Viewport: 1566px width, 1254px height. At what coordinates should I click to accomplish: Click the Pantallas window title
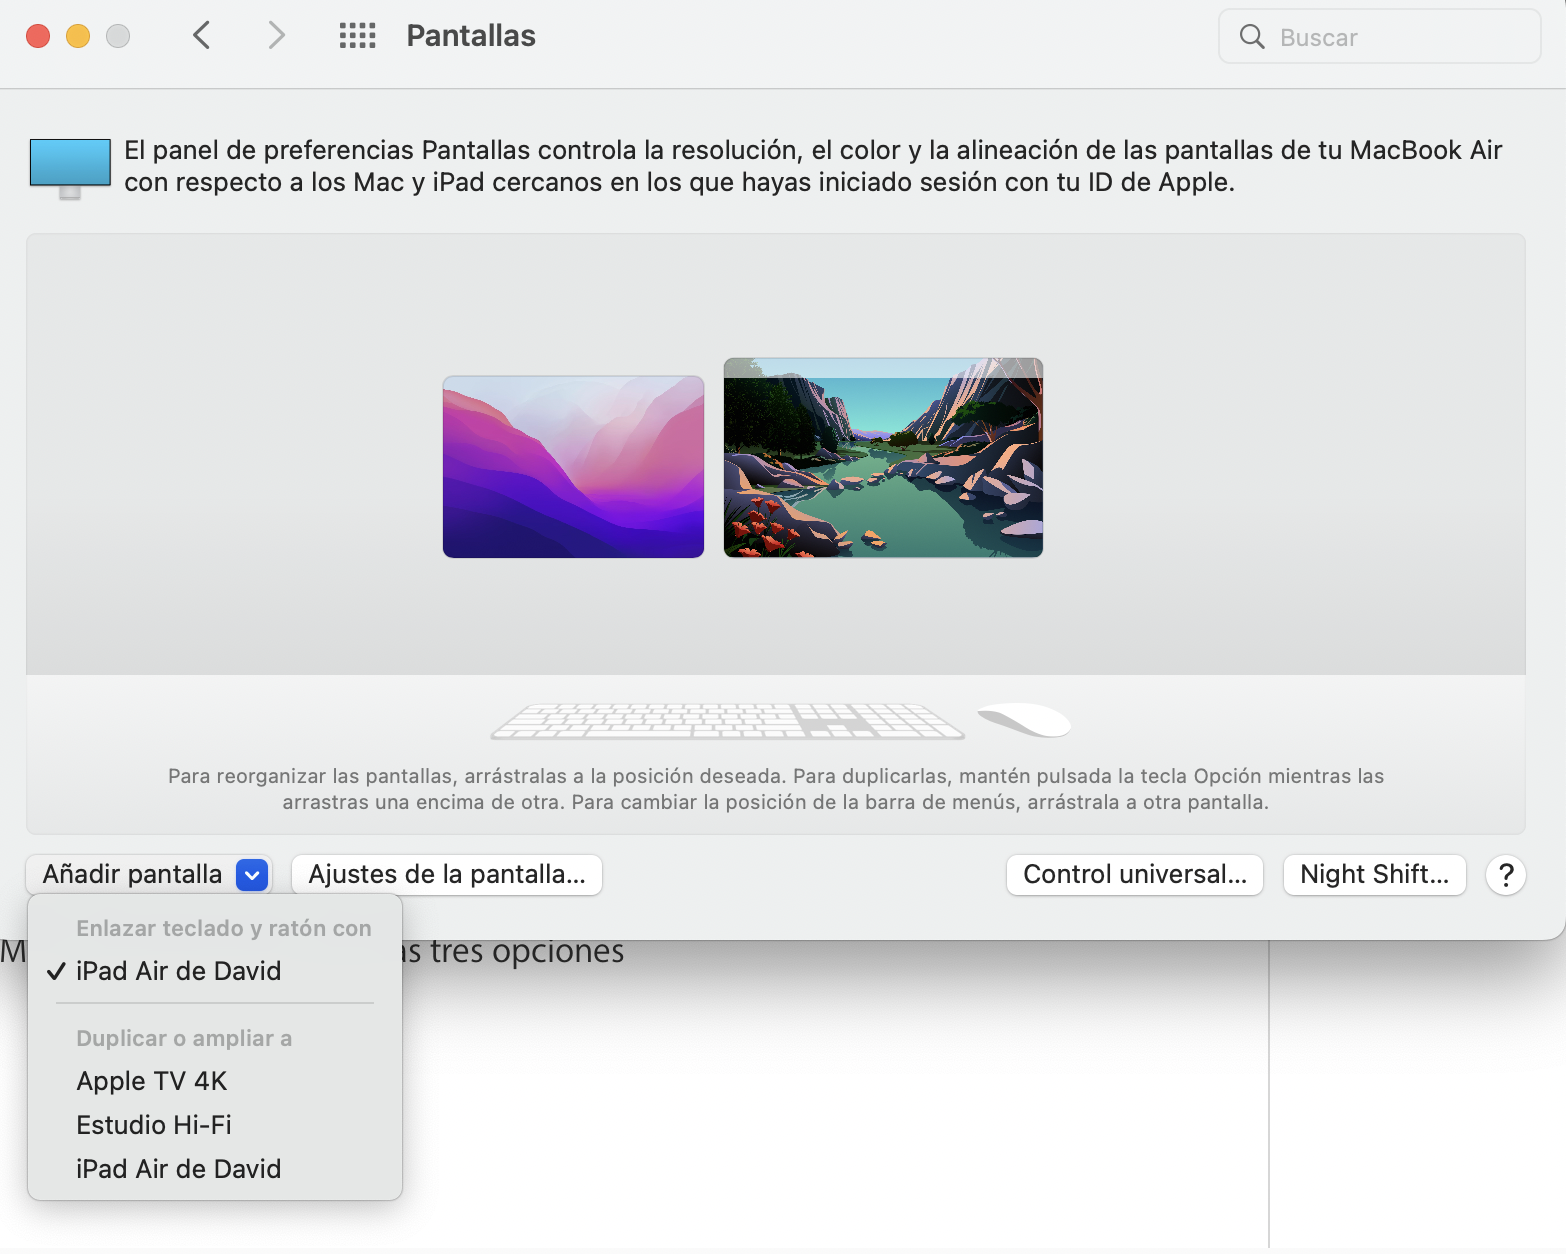click(x=471, y=36)
